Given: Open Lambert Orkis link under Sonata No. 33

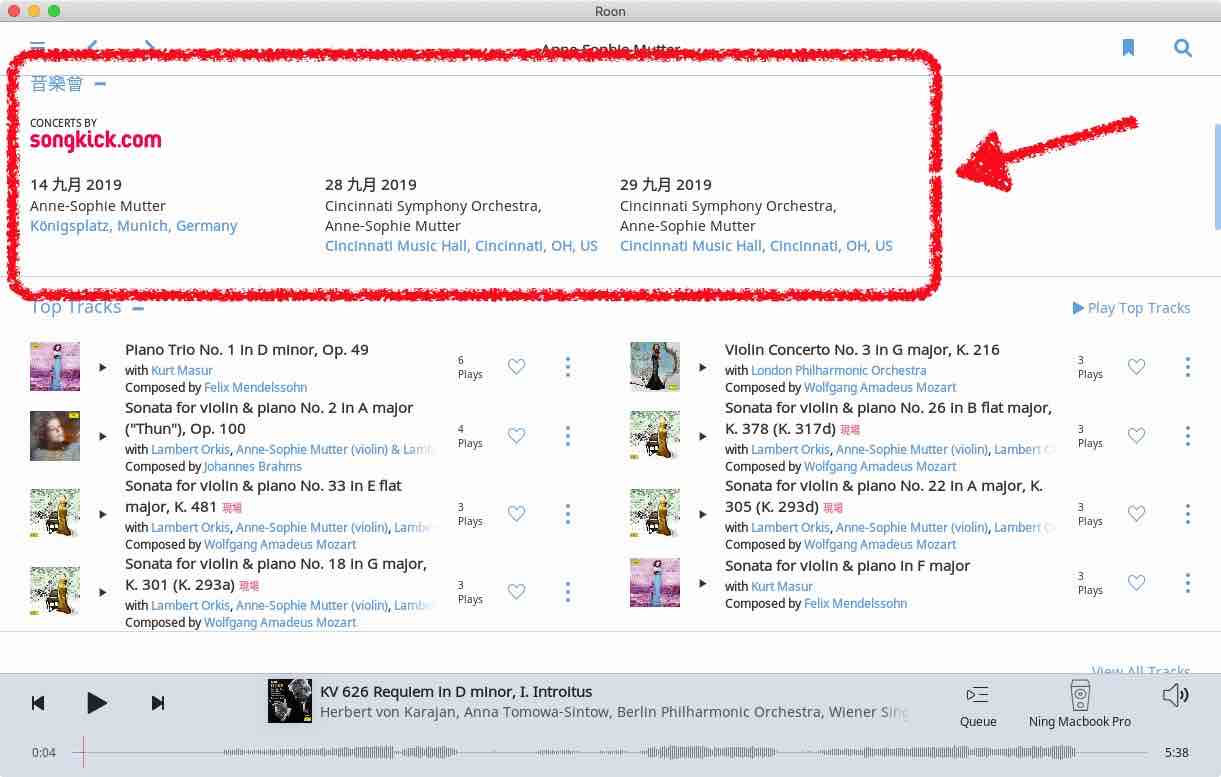Looking at the screenshot, I should tap(190, 527).
